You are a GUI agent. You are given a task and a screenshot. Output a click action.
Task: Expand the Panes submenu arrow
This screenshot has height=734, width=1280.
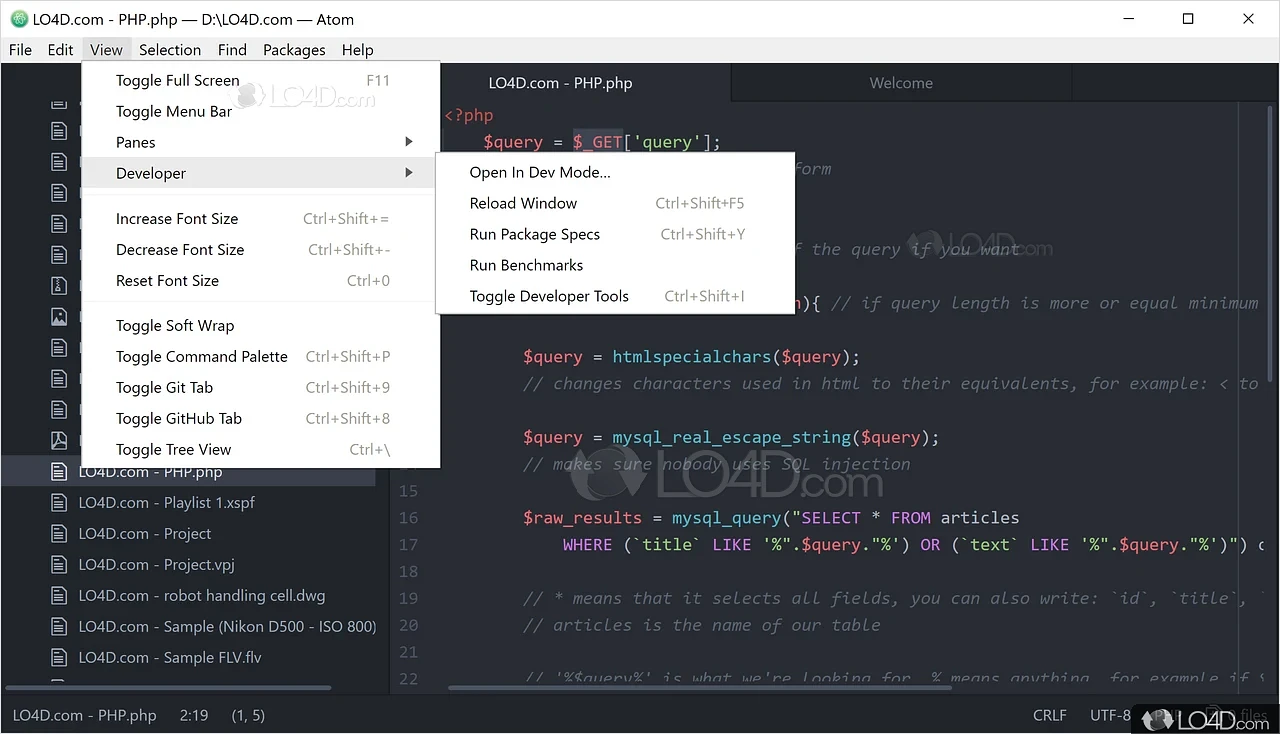(408, 142)
